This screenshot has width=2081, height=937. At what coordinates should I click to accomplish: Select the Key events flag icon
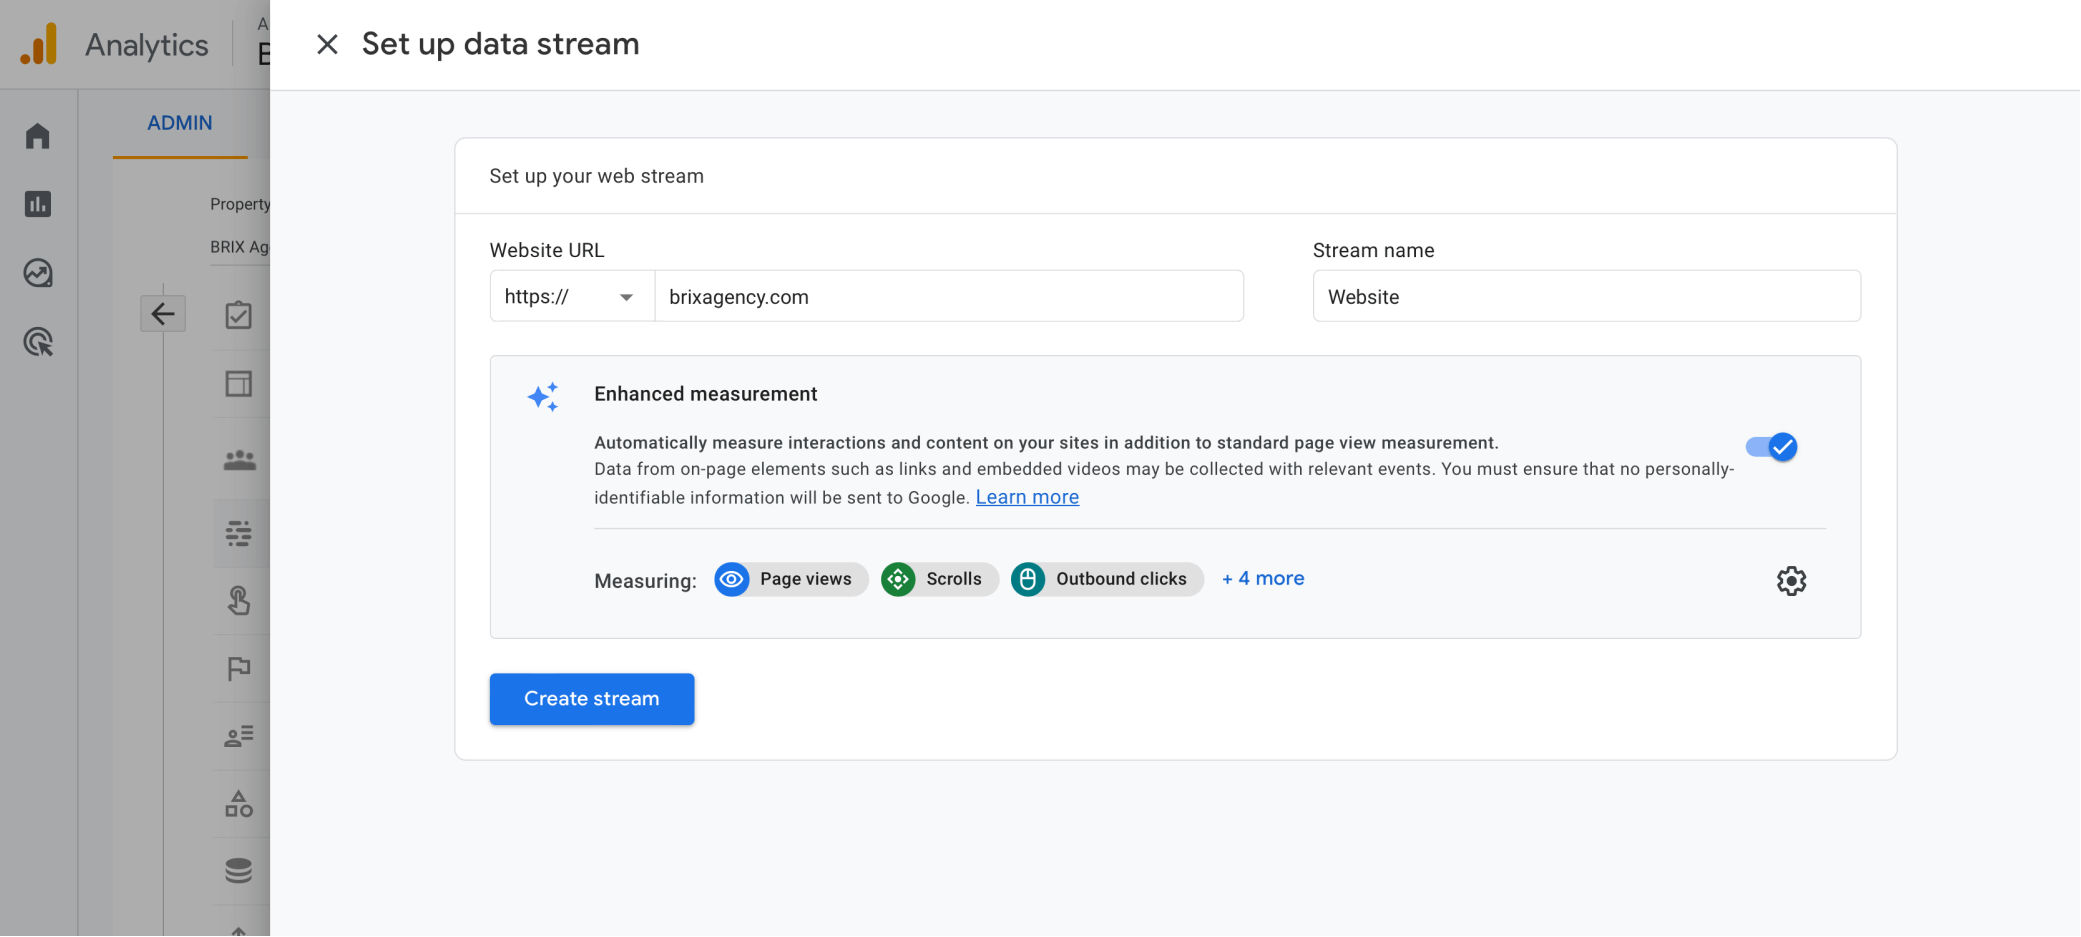pos(238,668)
